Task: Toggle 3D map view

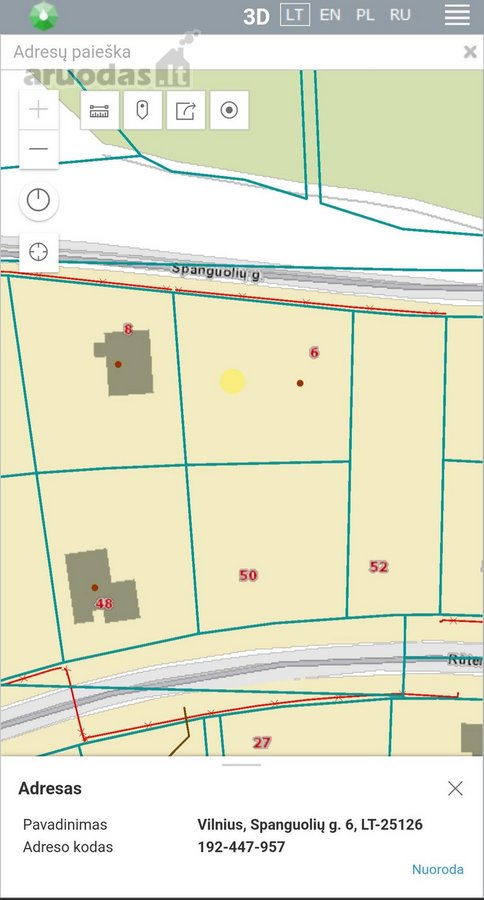Action: (x=256, y=16)
